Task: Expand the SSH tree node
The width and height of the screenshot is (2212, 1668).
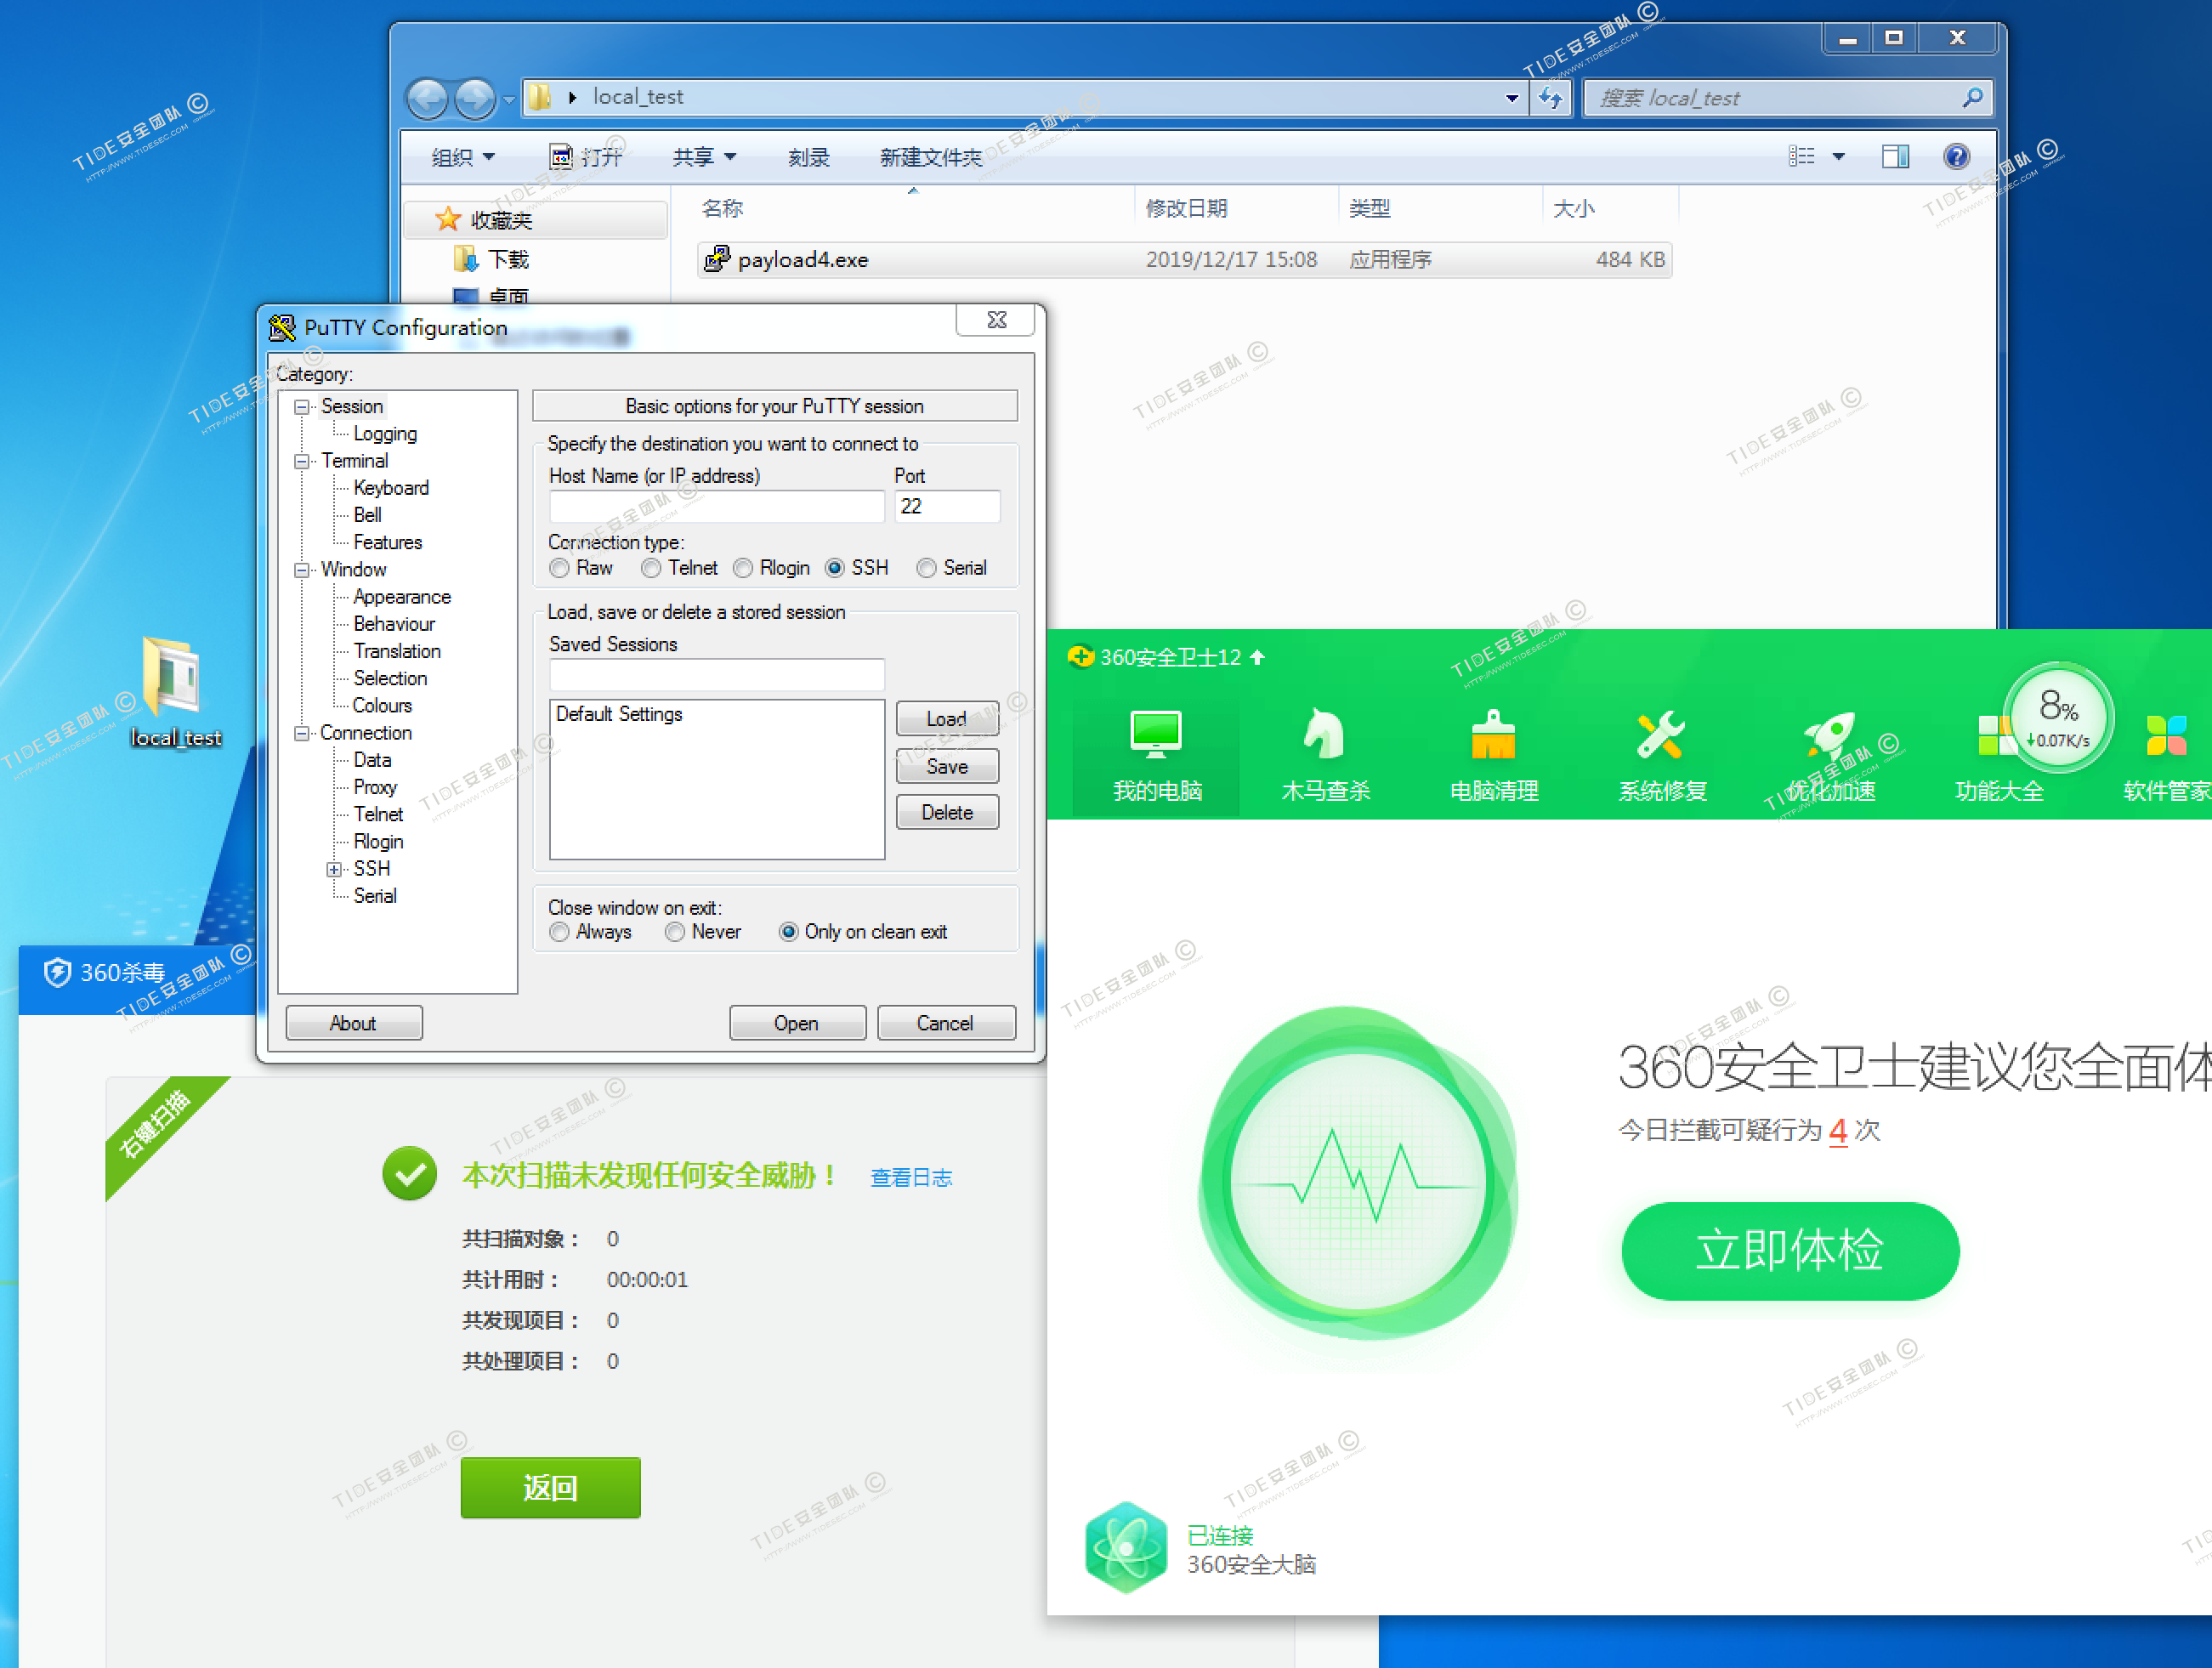Action: pos(335,869)
